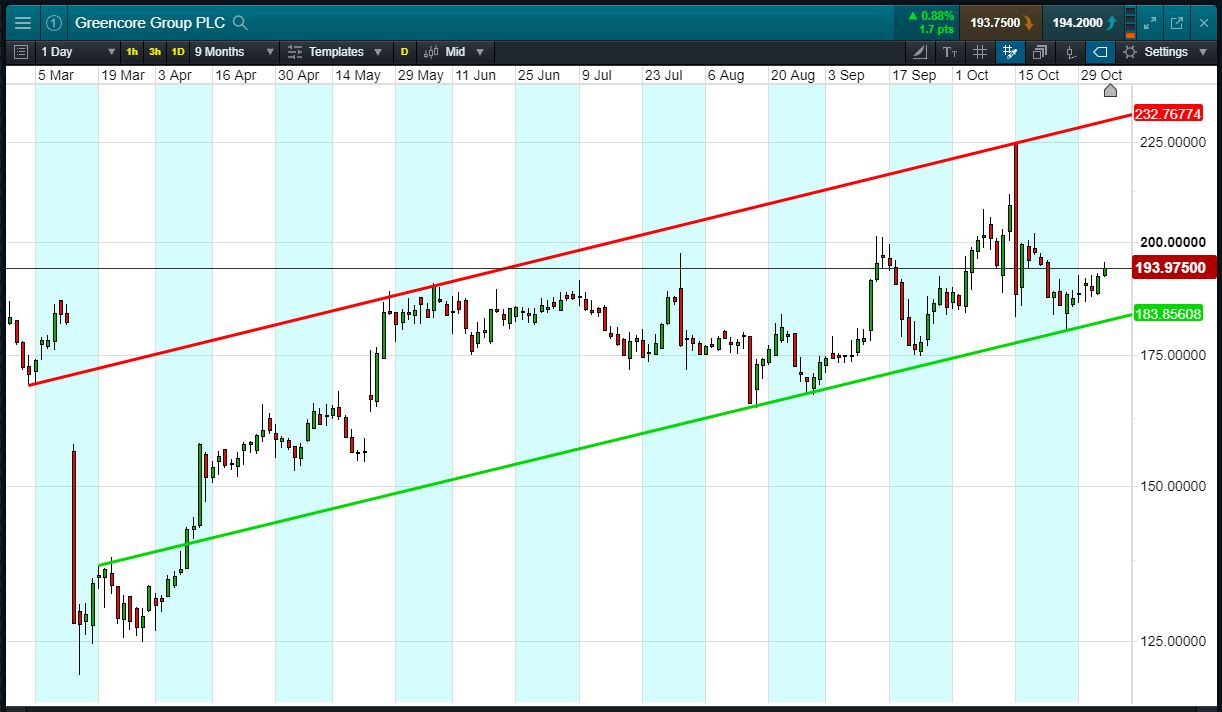Search instruments via magnifier icon
The image size is (1222, 712).
[x=240, y=22]
